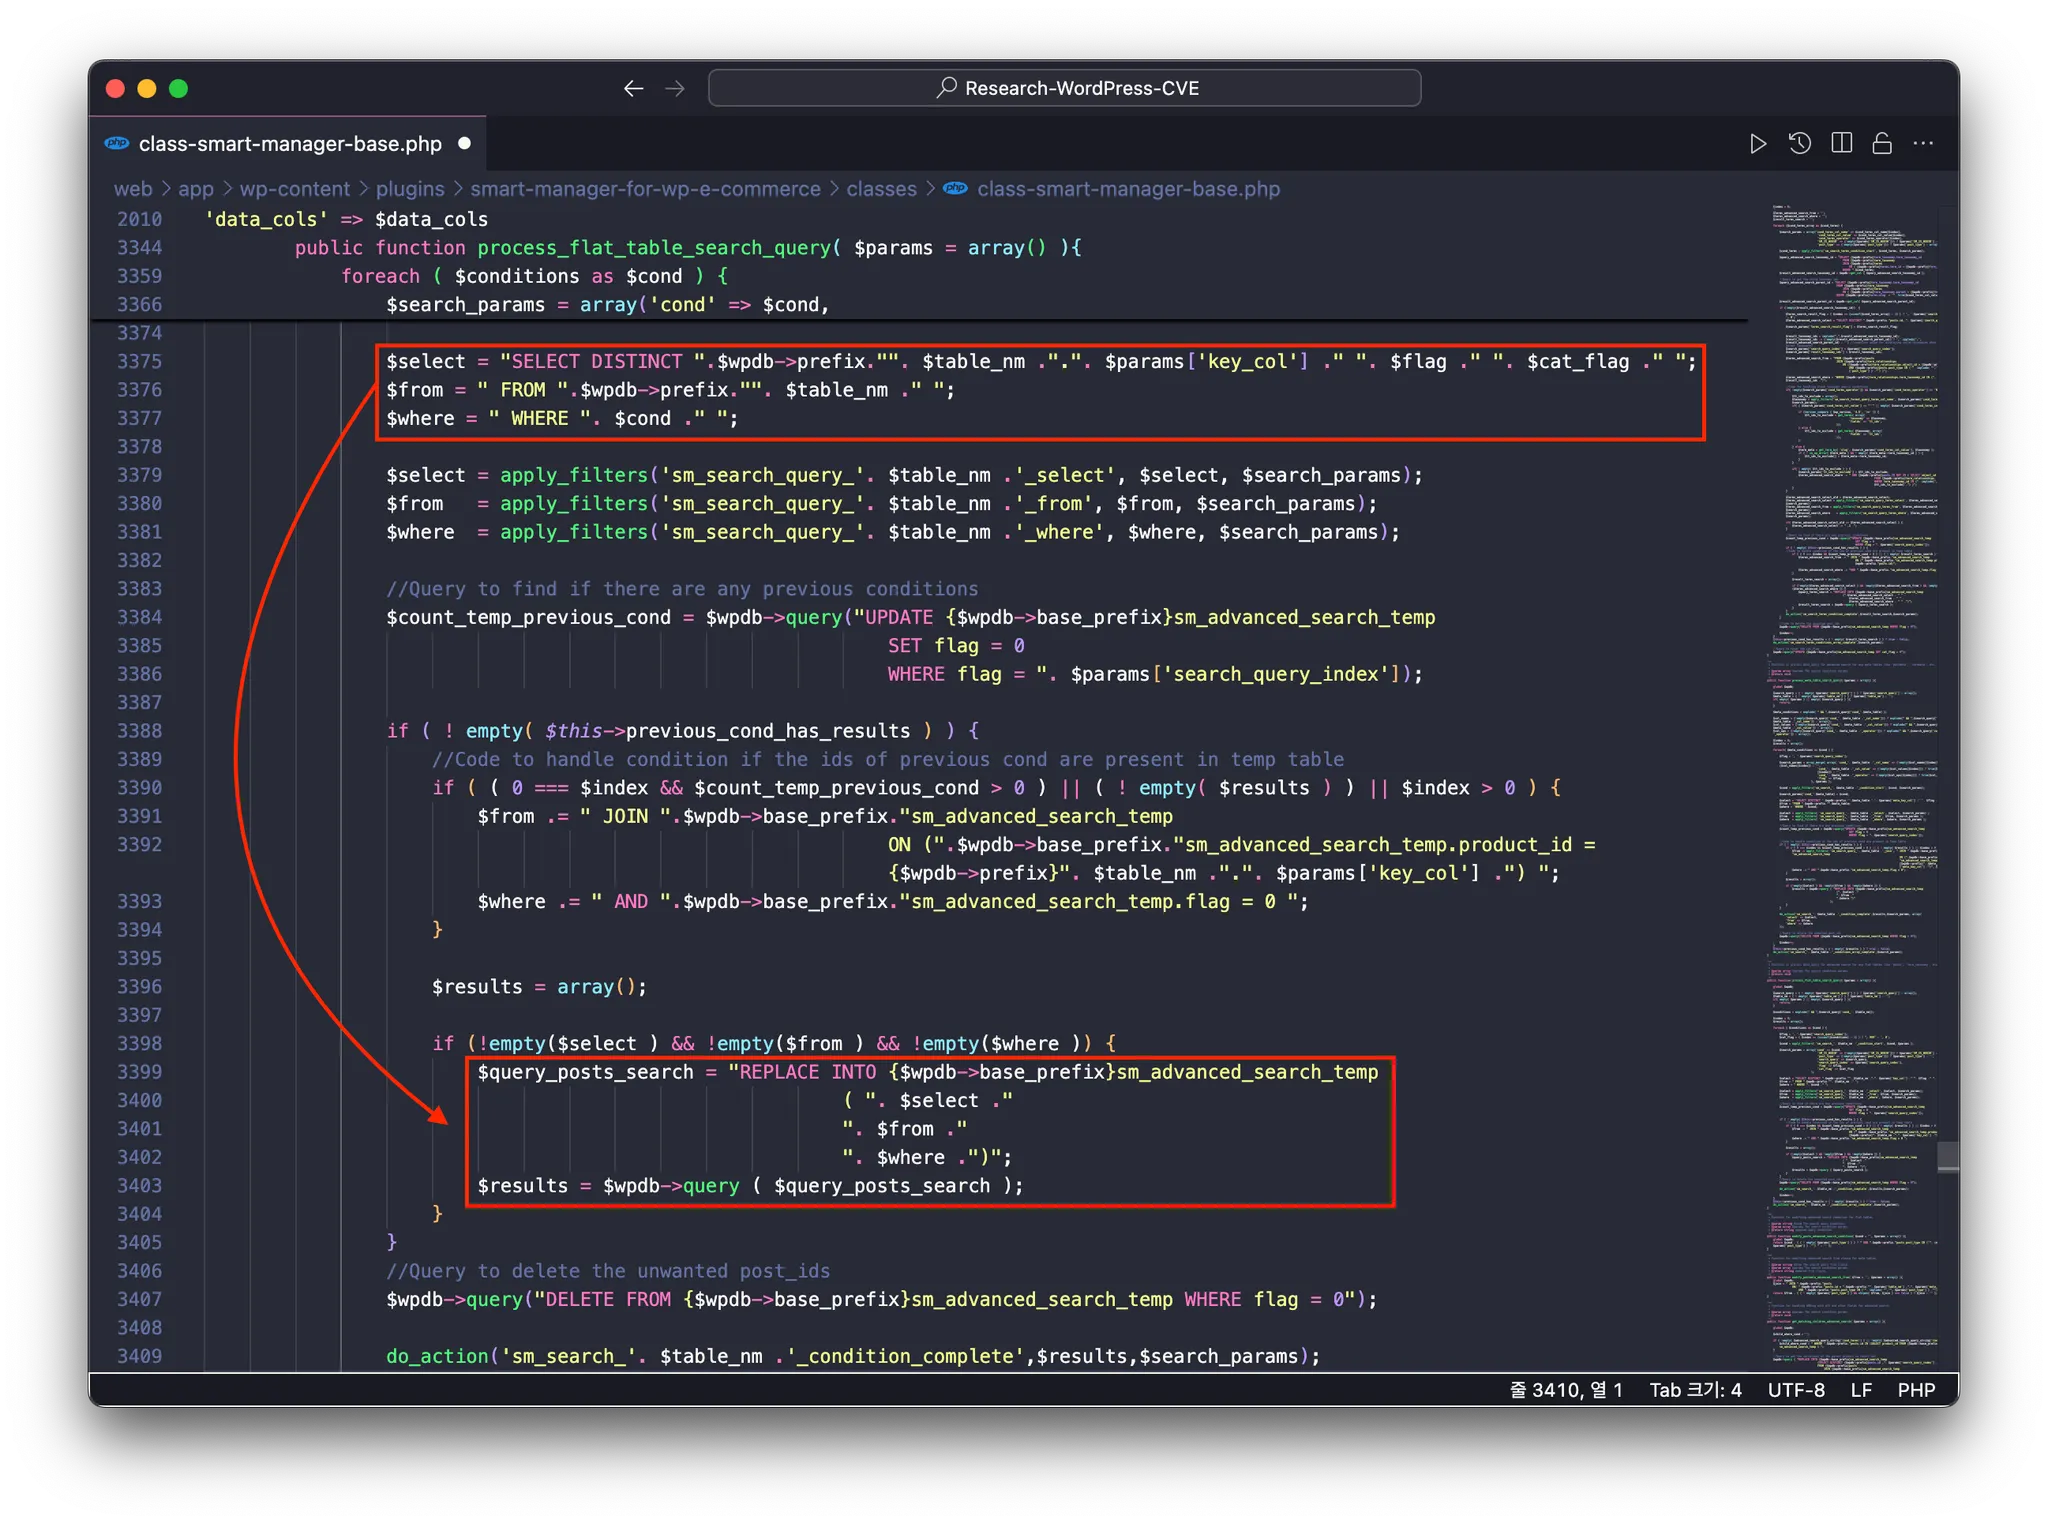Click the unsaved dot on the tab
Screen dimensions: 2048x1524
(464, 144)
